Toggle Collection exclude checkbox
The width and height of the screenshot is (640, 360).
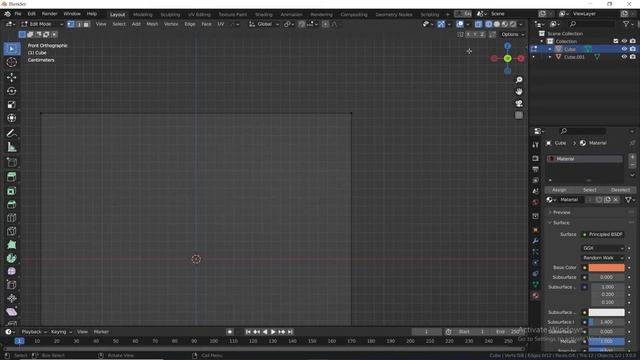click(x=616, y=41)
